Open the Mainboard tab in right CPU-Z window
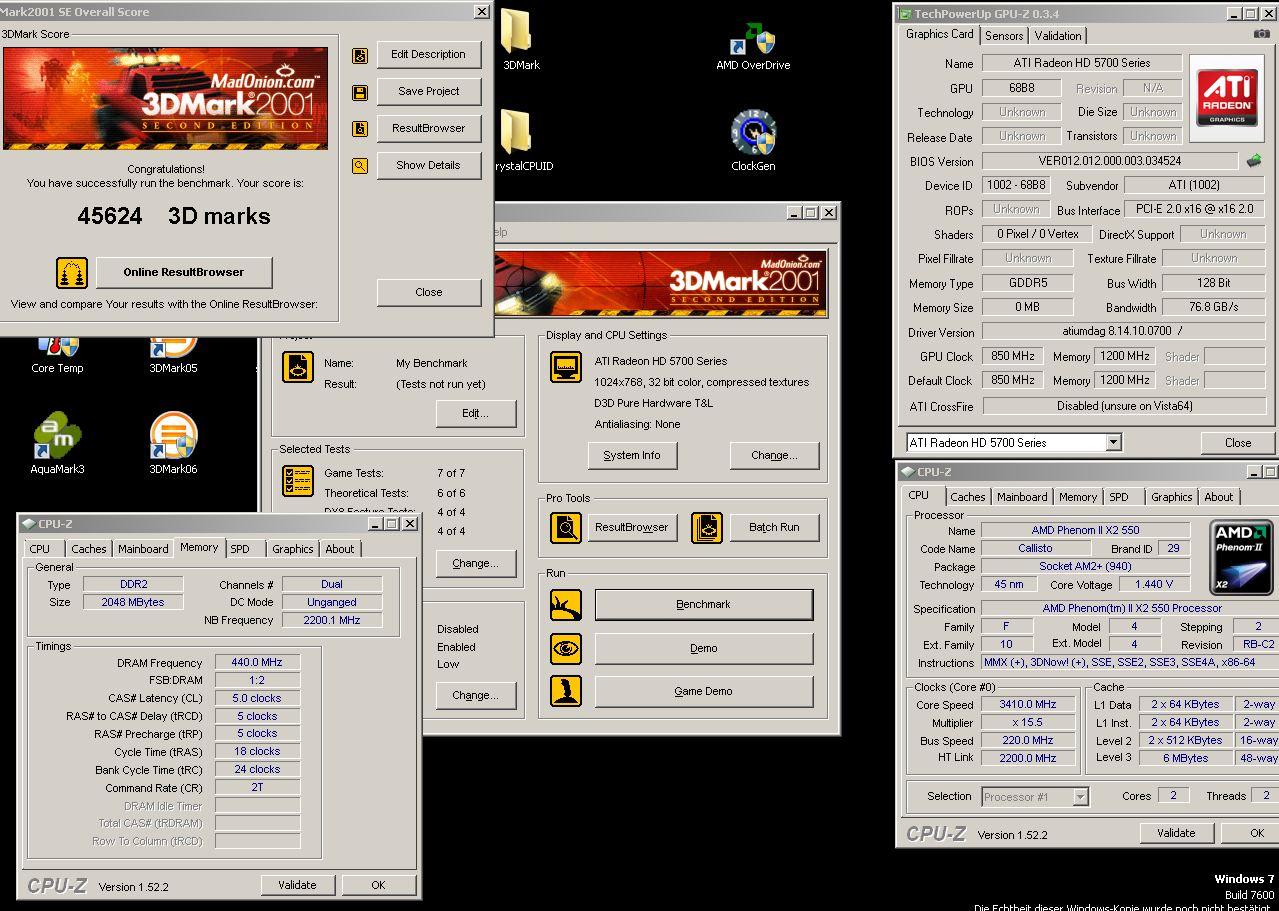The image size is (1279, 911). click(x=1022, y=497)
